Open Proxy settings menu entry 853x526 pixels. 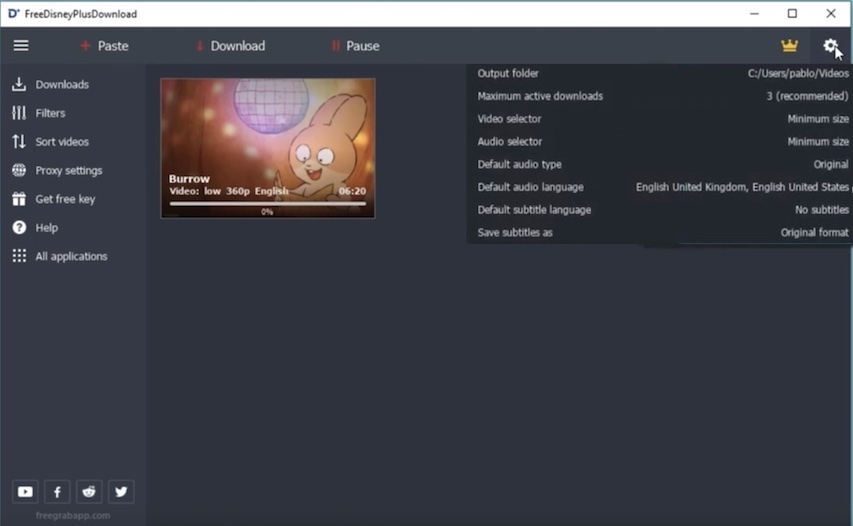tap(69, 171)
